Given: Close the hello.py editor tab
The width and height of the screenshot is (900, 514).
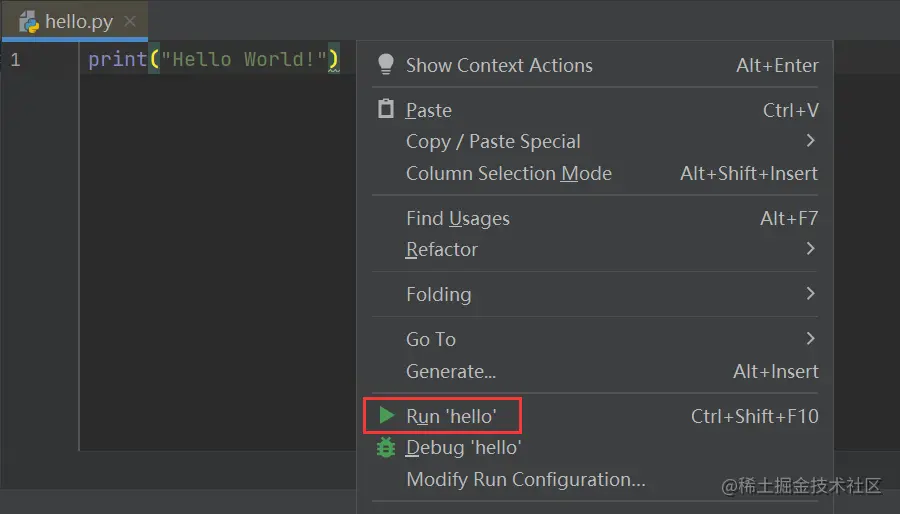Looking at the screenshot, I should click(x=130, y=21).
